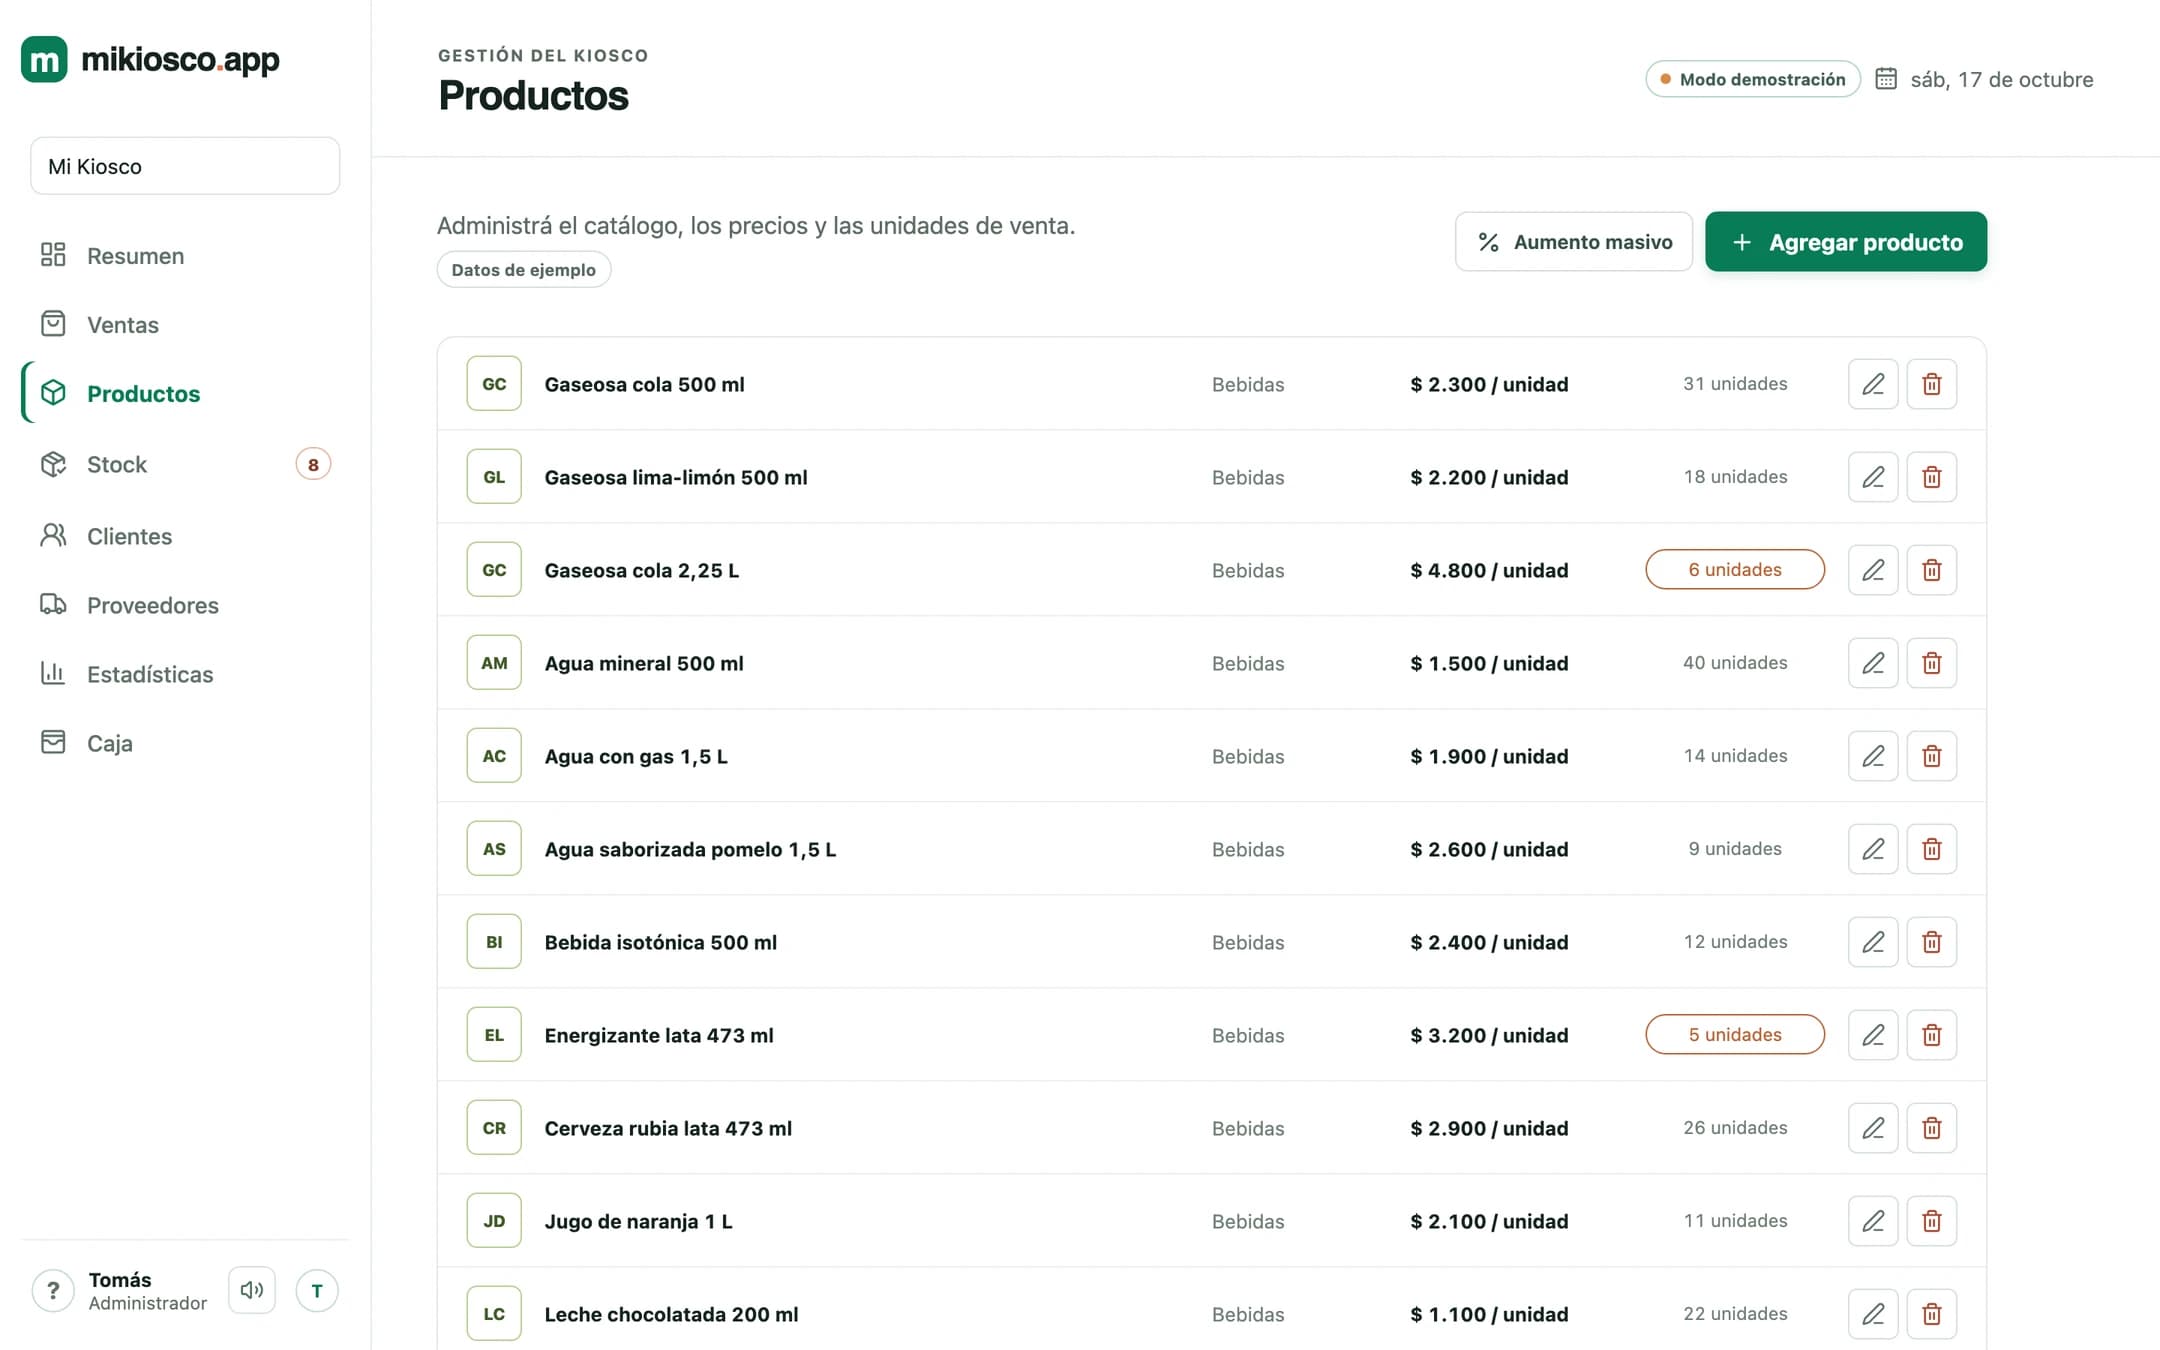Edit Agua saborizada pomelo 1,5 L
Screen dimensions: 2160x1350
1873,849
